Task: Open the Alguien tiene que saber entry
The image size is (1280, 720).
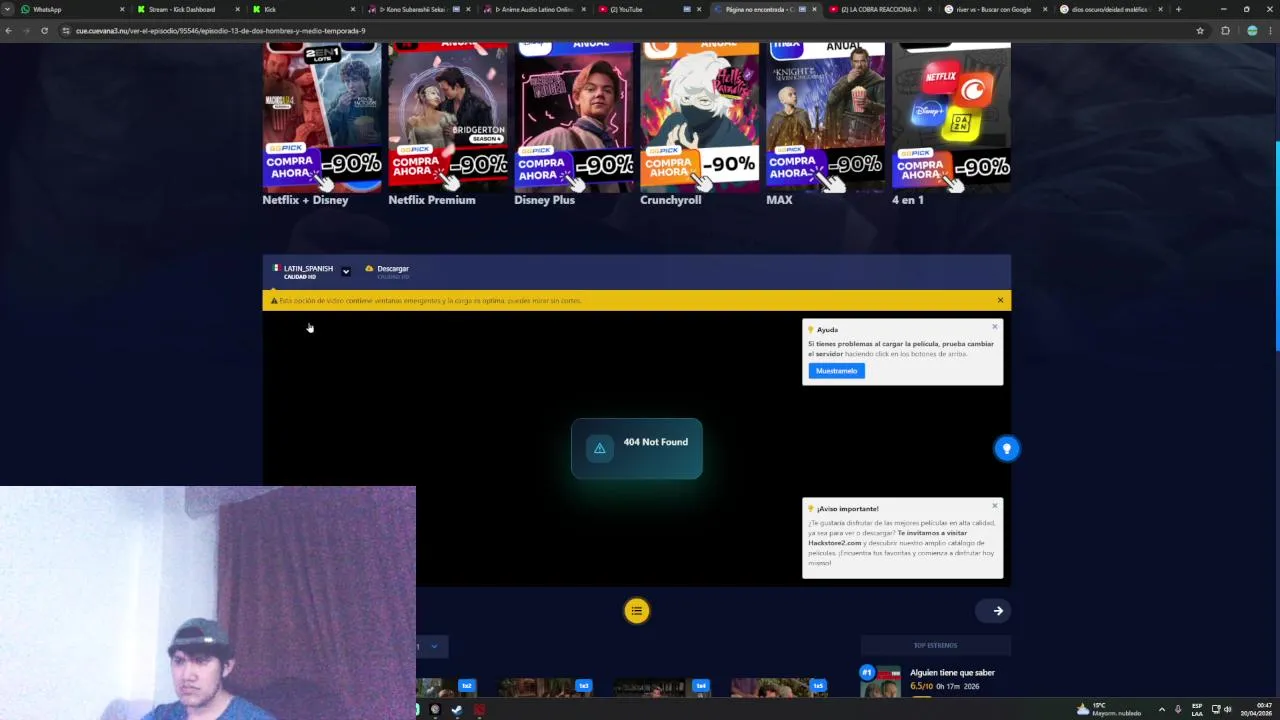Action: 952,673
